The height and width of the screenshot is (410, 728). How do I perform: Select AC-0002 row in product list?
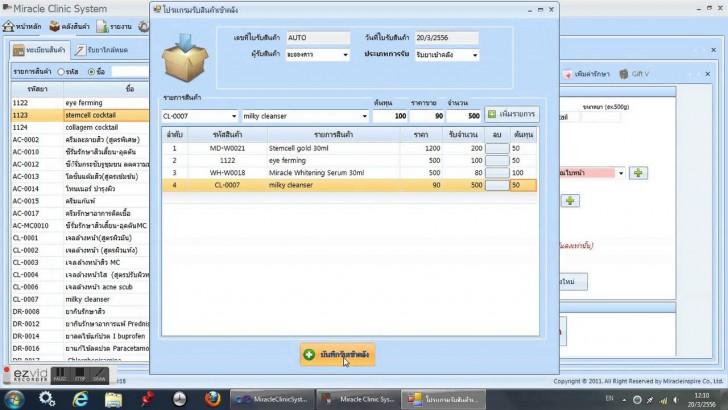pos(80,140)
